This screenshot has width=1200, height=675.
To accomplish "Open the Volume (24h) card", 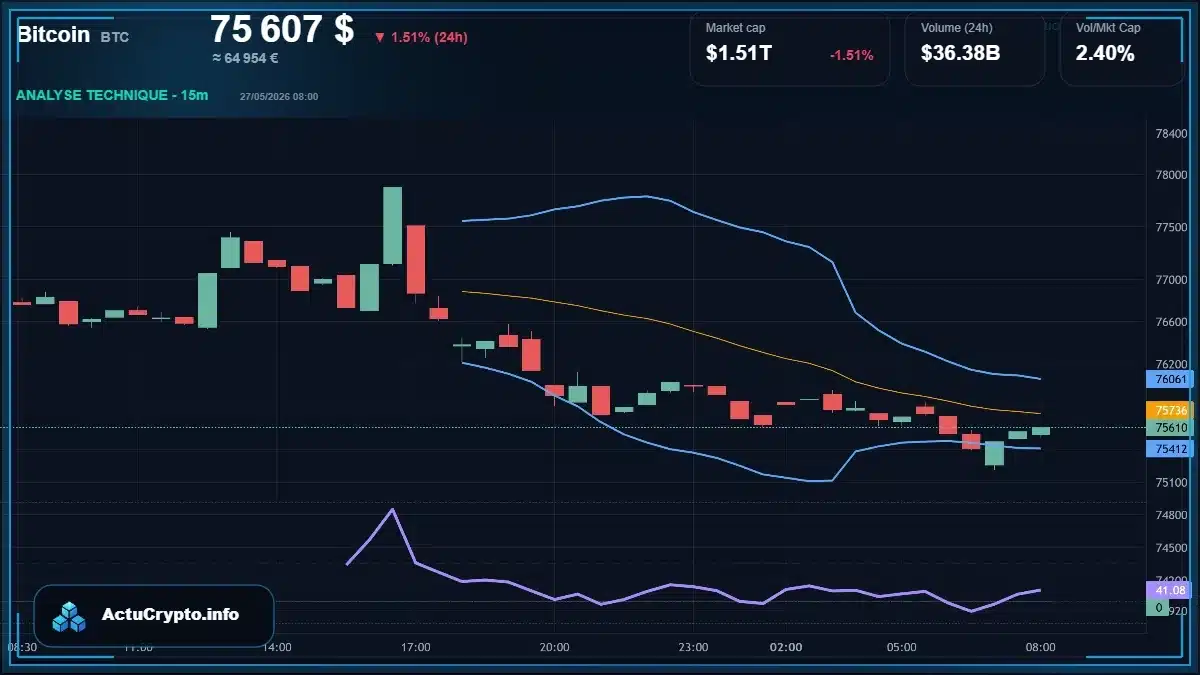I will click(975, 49).
